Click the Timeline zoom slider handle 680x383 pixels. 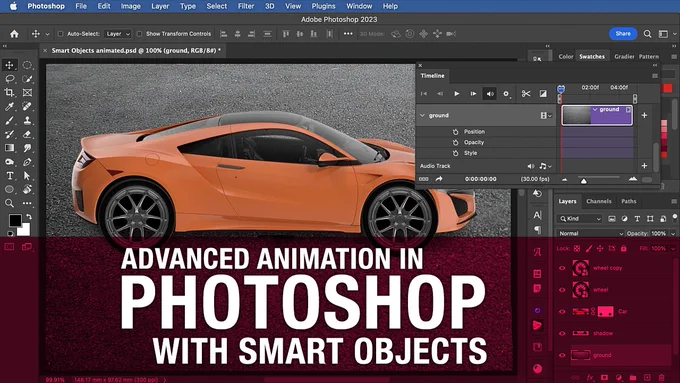pos(584,180)
